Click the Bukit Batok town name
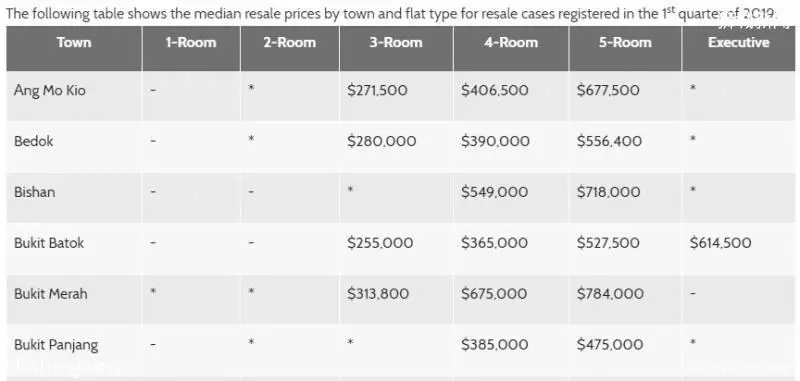 click(49, 243)
